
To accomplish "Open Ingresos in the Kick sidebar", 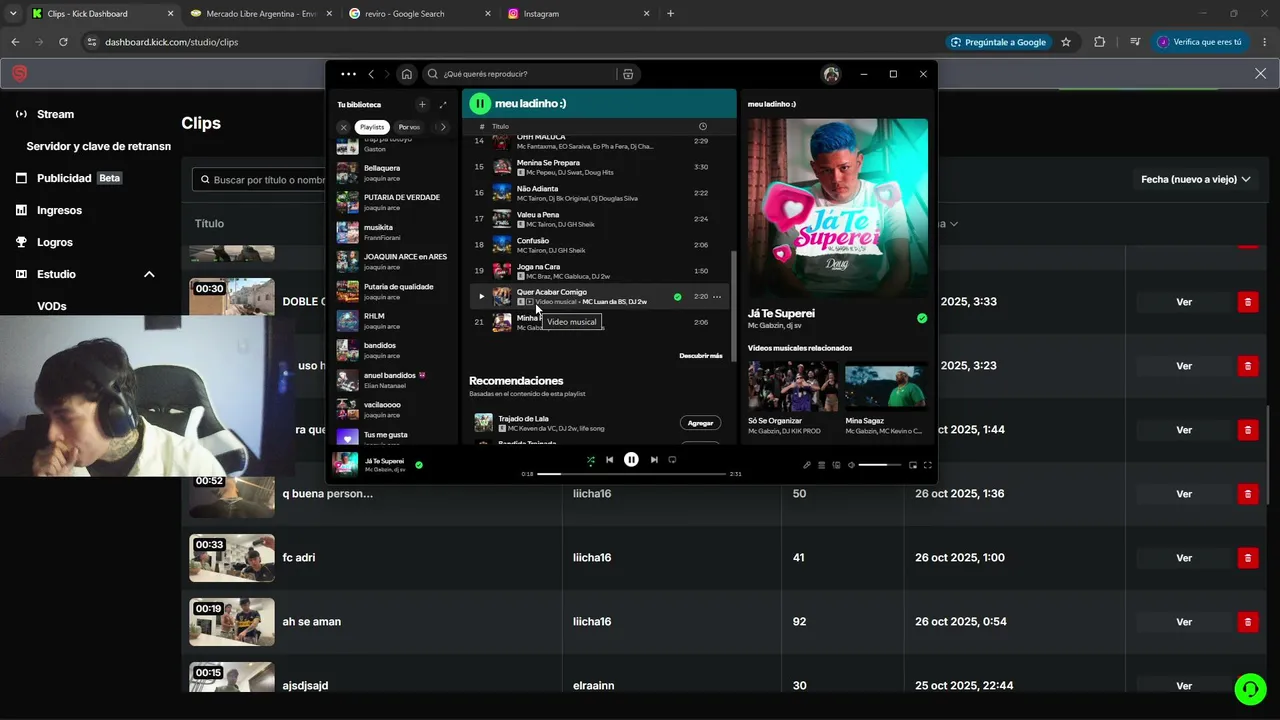I will pos(59,210).
